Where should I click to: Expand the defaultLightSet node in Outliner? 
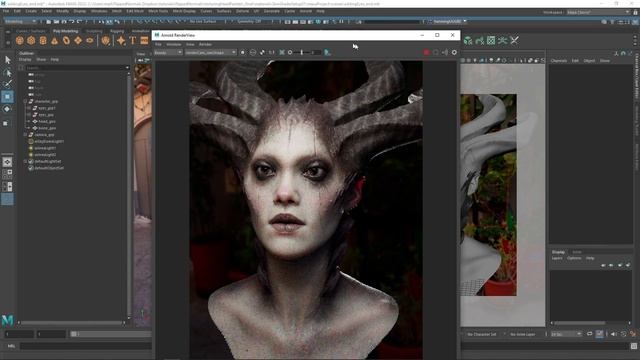(x=25, y=161)
